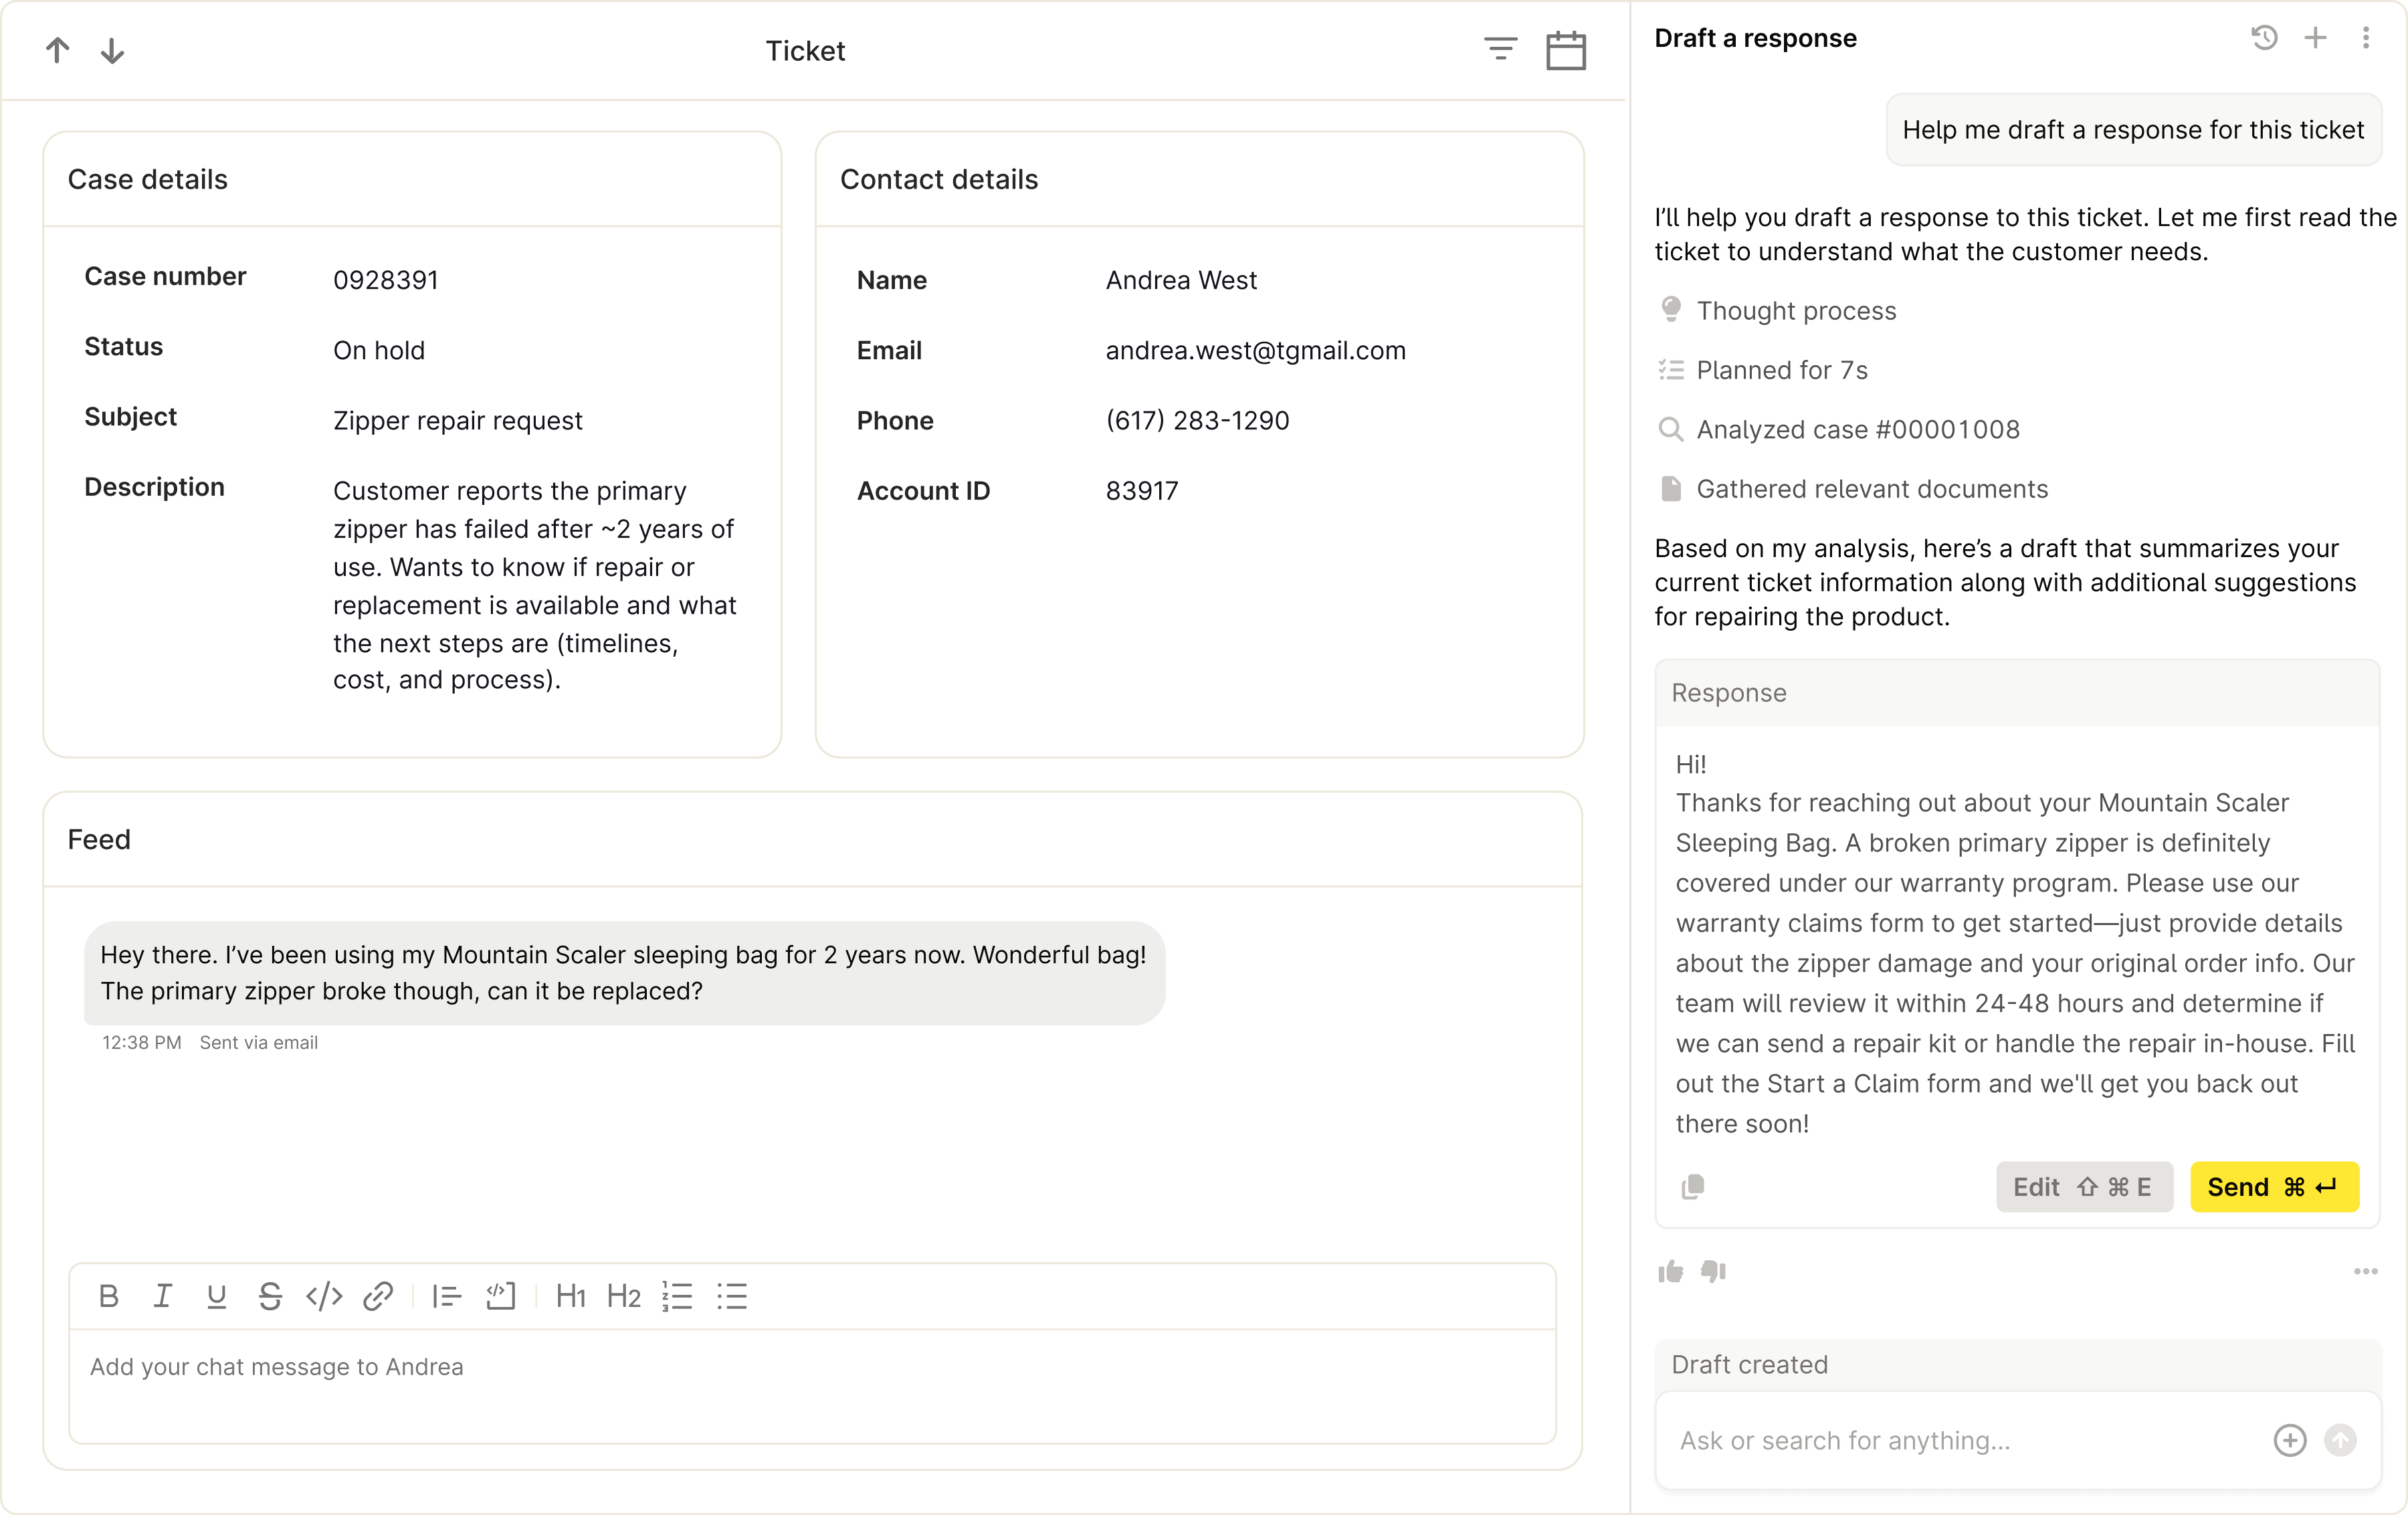Viewport: 2408px width, 1515px height.
Task: Go to the previous ticket with up arrow
Action: pos(58,50)
